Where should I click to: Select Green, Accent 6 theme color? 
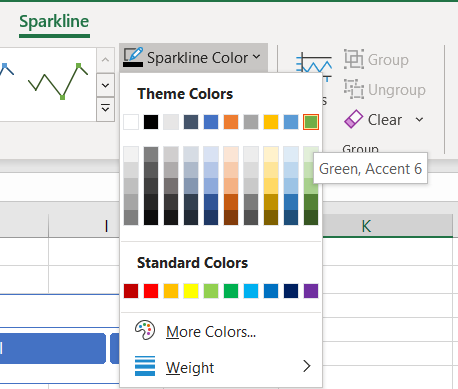311,122
